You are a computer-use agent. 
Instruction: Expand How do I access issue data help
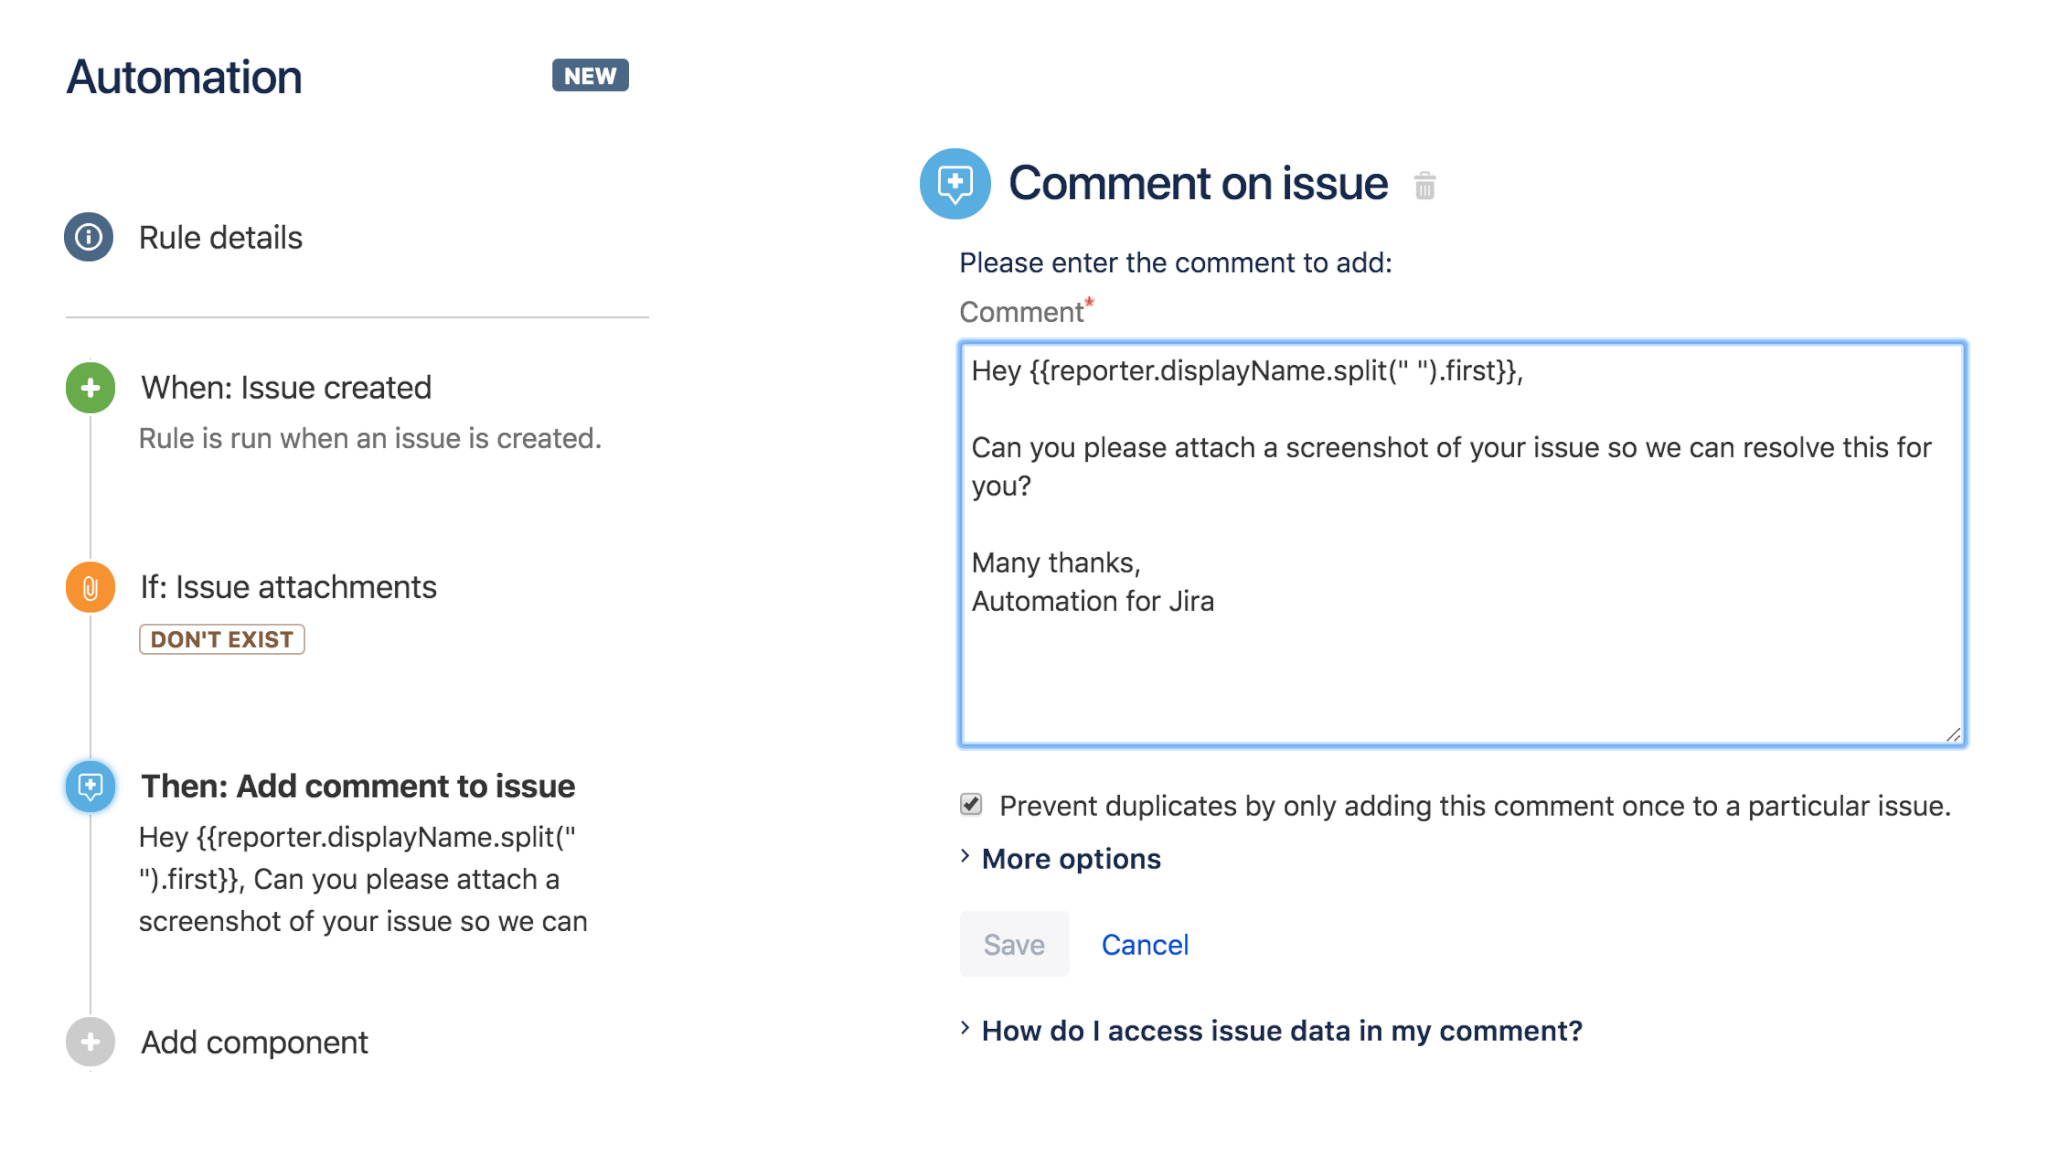1282,1031
